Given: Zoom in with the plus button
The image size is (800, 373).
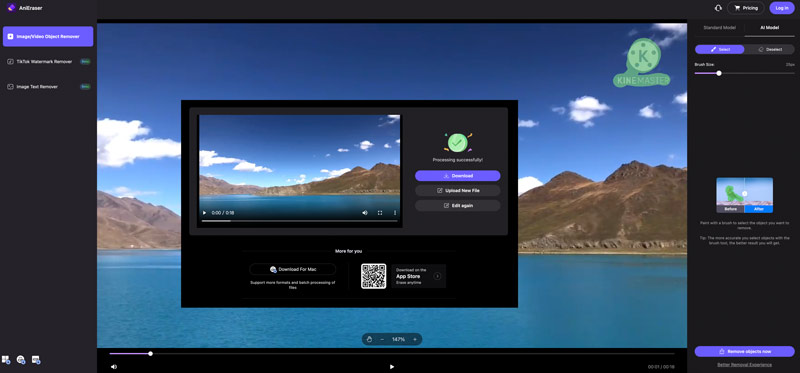Looking at the screenshot, I should (x=415, y=339).
